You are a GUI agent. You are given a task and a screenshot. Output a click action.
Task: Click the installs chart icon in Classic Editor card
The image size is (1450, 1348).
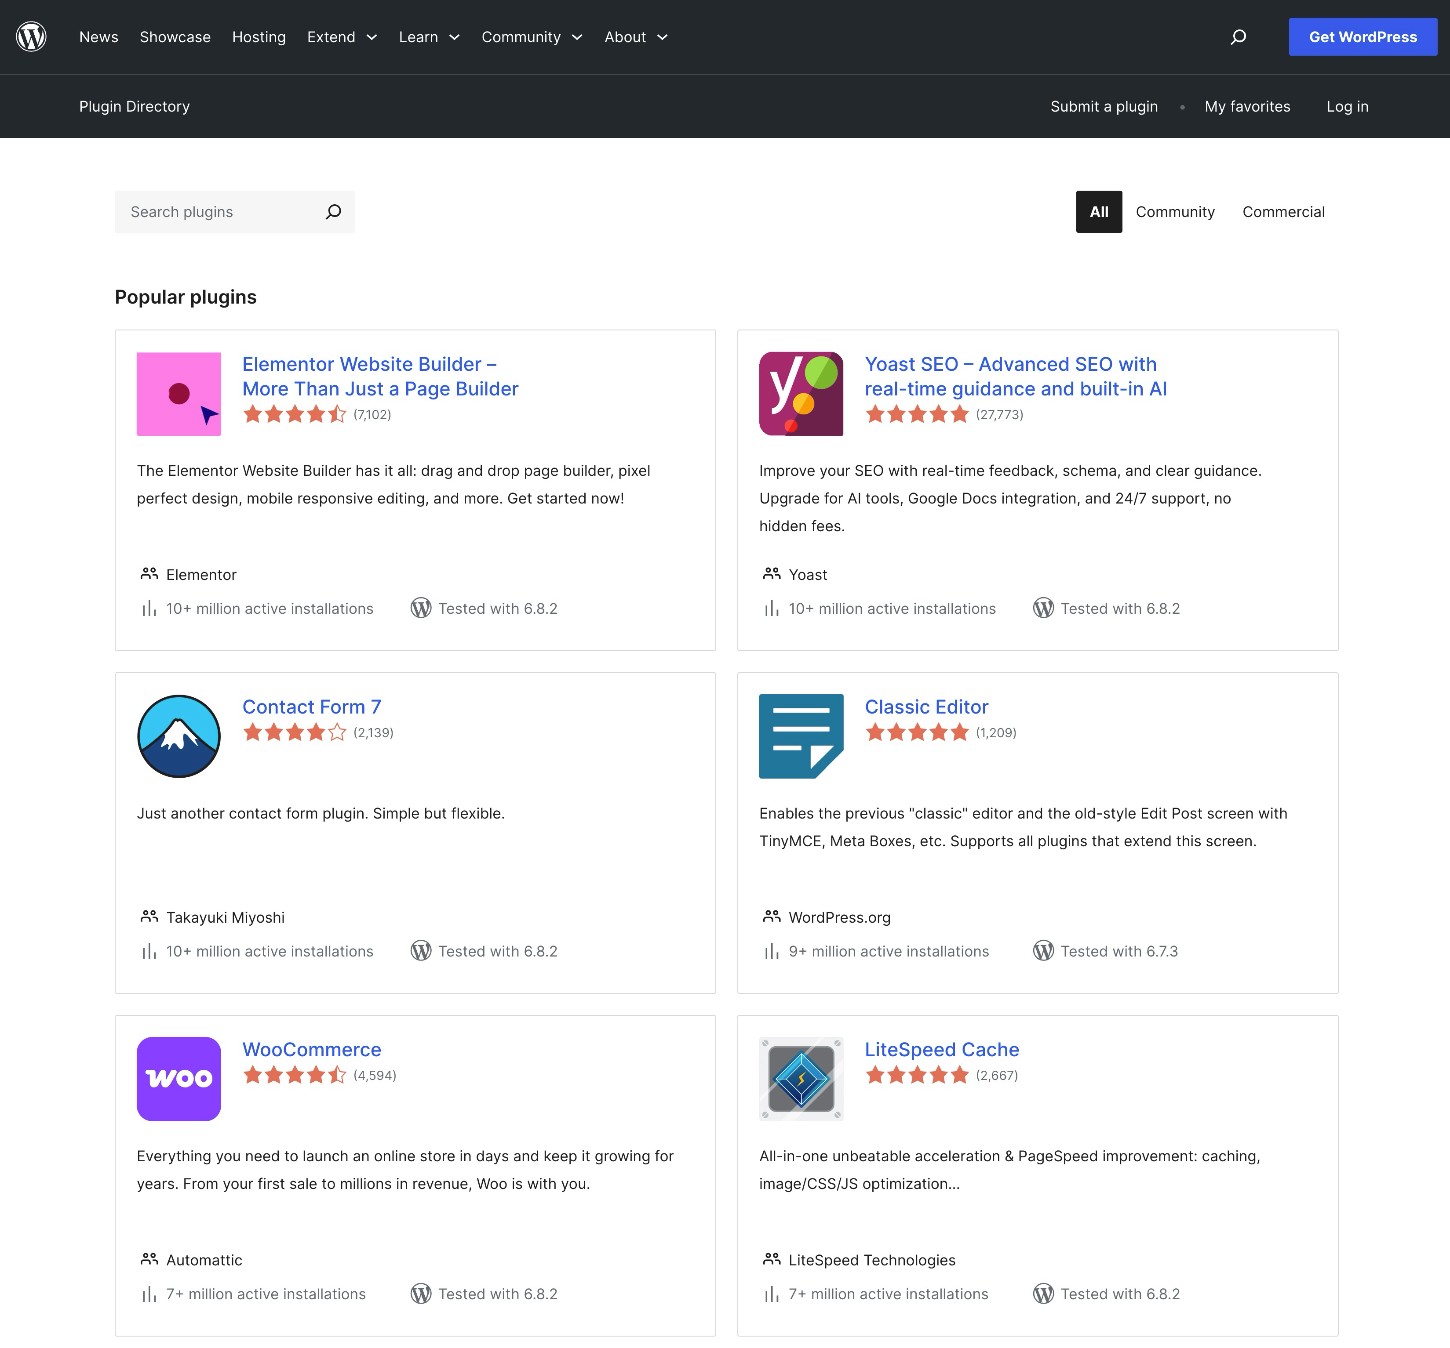tap(772, 952)
